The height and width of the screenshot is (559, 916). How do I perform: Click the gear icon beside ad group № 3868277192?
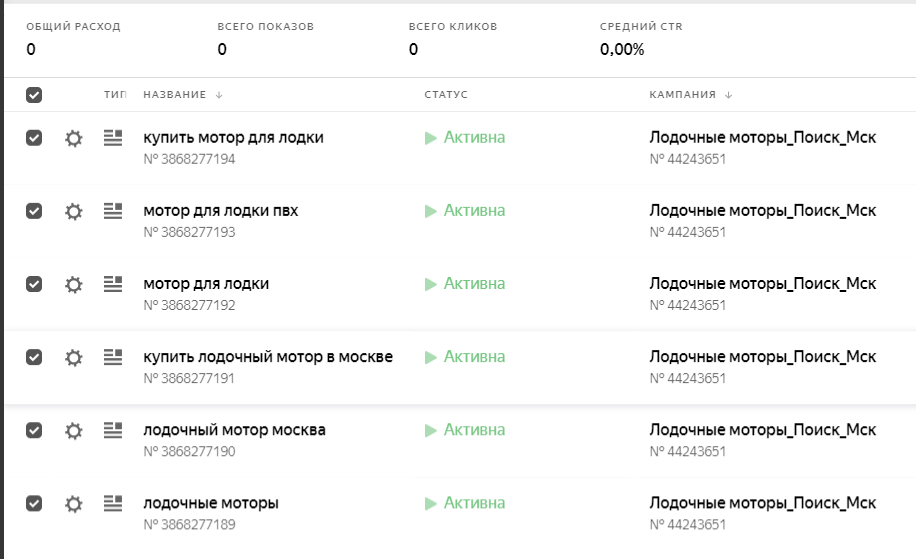(73, 284)
